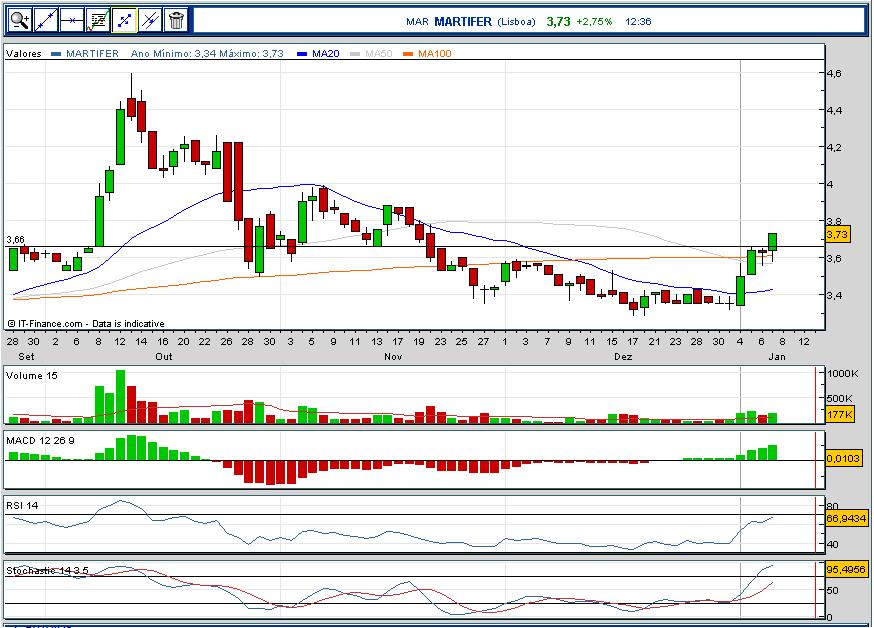This screenshot has width=874, height=628.
Task: Click the MA20 legend label
Action: tap(326, 53)
